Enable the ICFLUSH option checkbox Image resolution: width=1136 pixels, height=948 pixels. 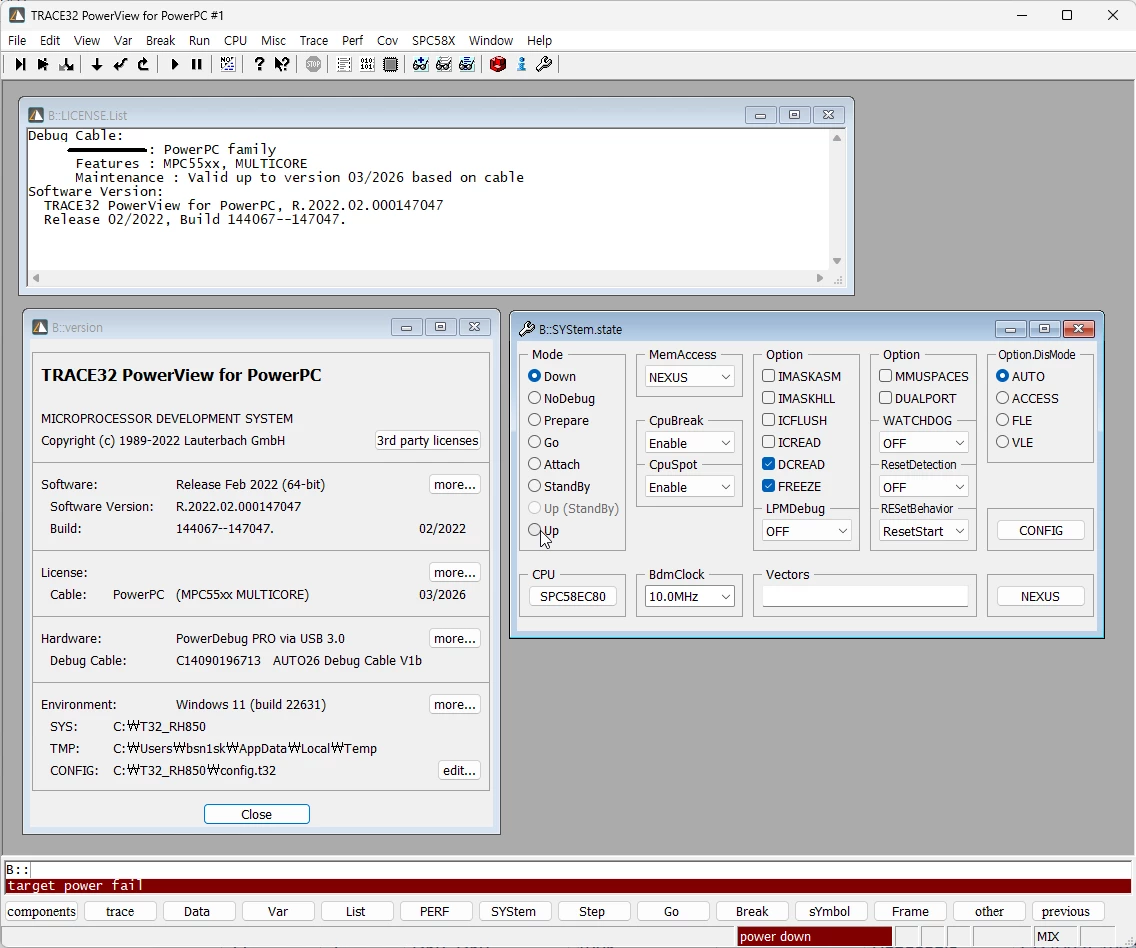769,420
